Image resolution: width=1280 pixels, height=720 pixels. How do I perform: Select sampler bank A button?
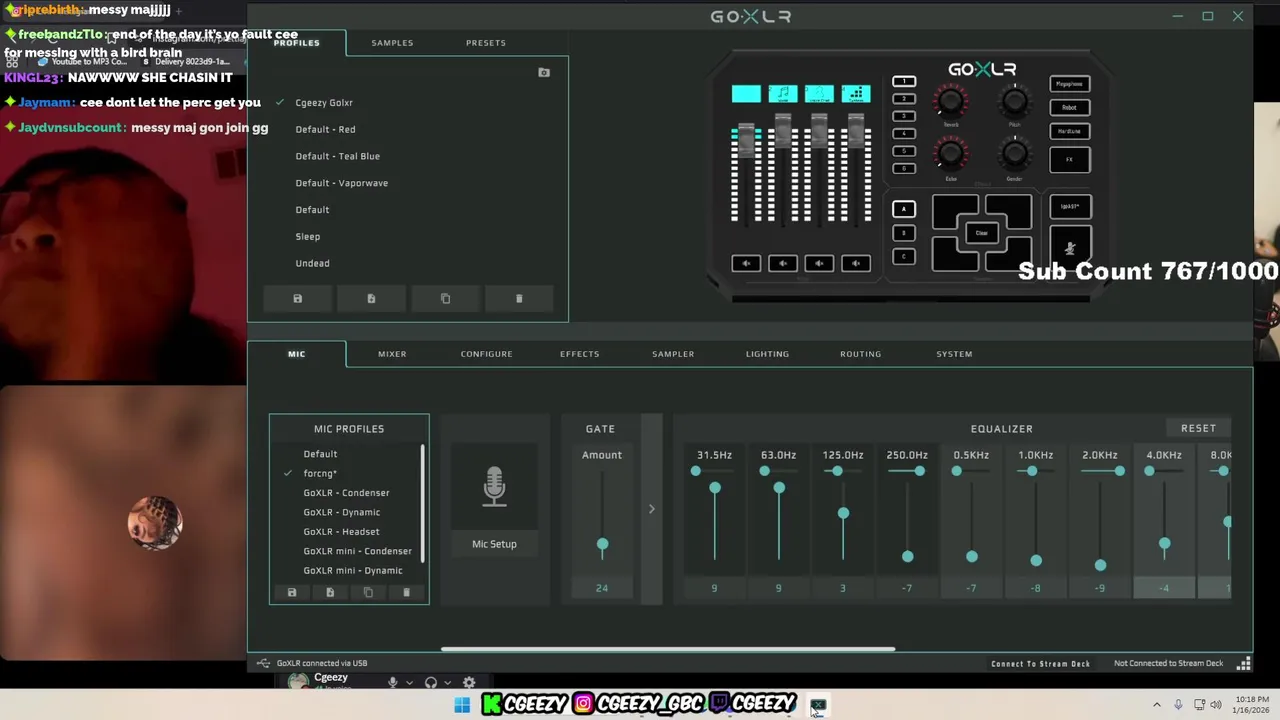[x=904, y=209]
